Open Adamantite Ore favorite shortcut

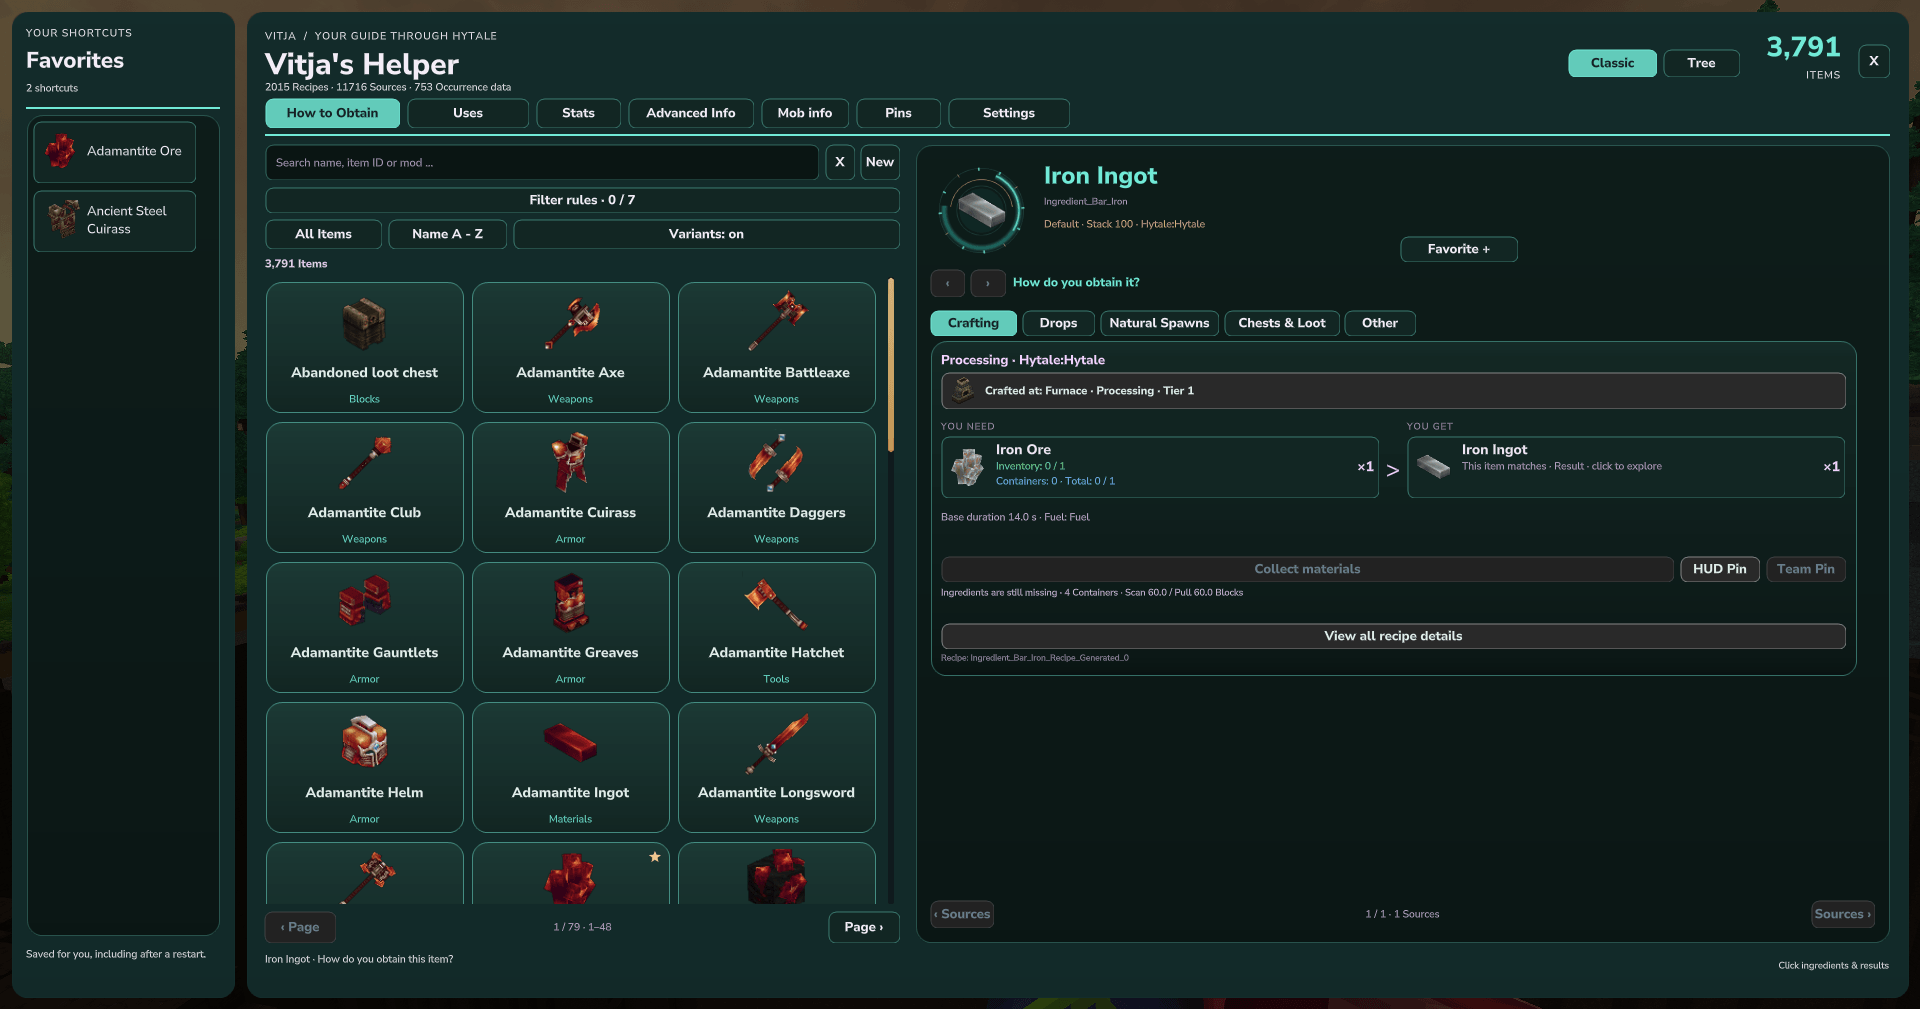pyautogui.click(x=114, y=151)
